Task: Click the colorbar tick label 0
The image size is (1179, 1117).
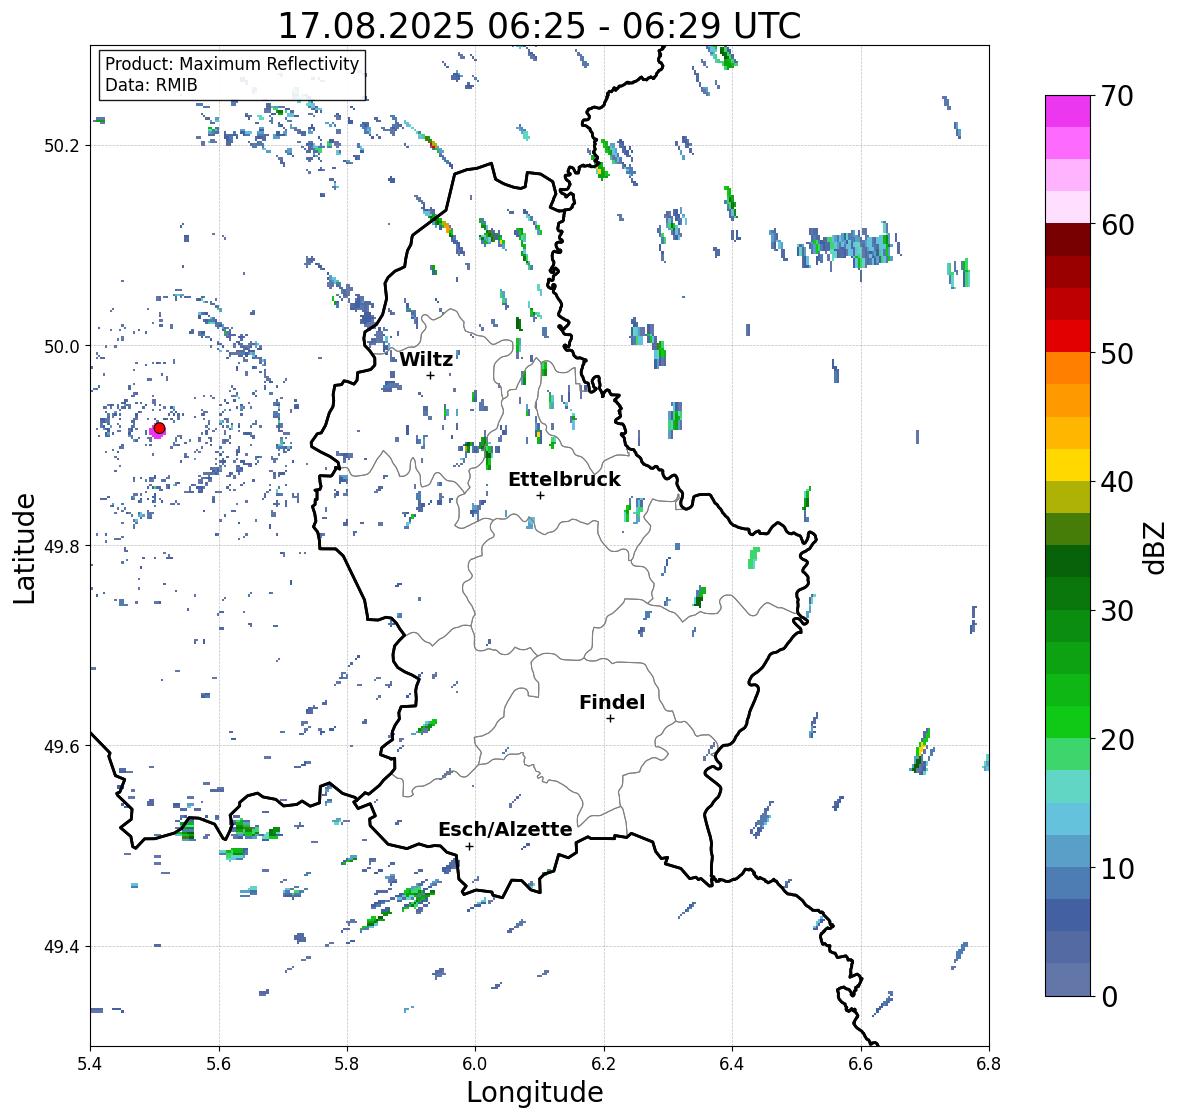Action: 1110,997
